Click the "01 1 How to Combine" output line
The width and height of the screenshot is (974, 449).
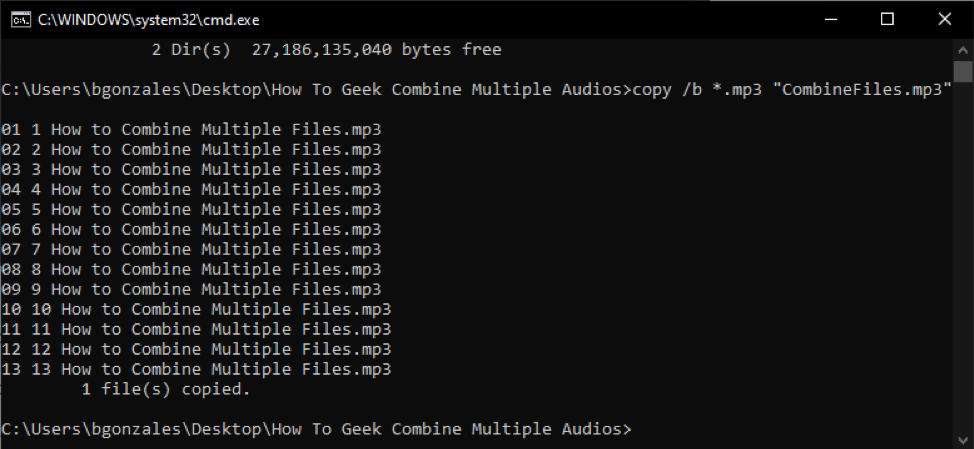pyautogui.click(x=191, y=130)
